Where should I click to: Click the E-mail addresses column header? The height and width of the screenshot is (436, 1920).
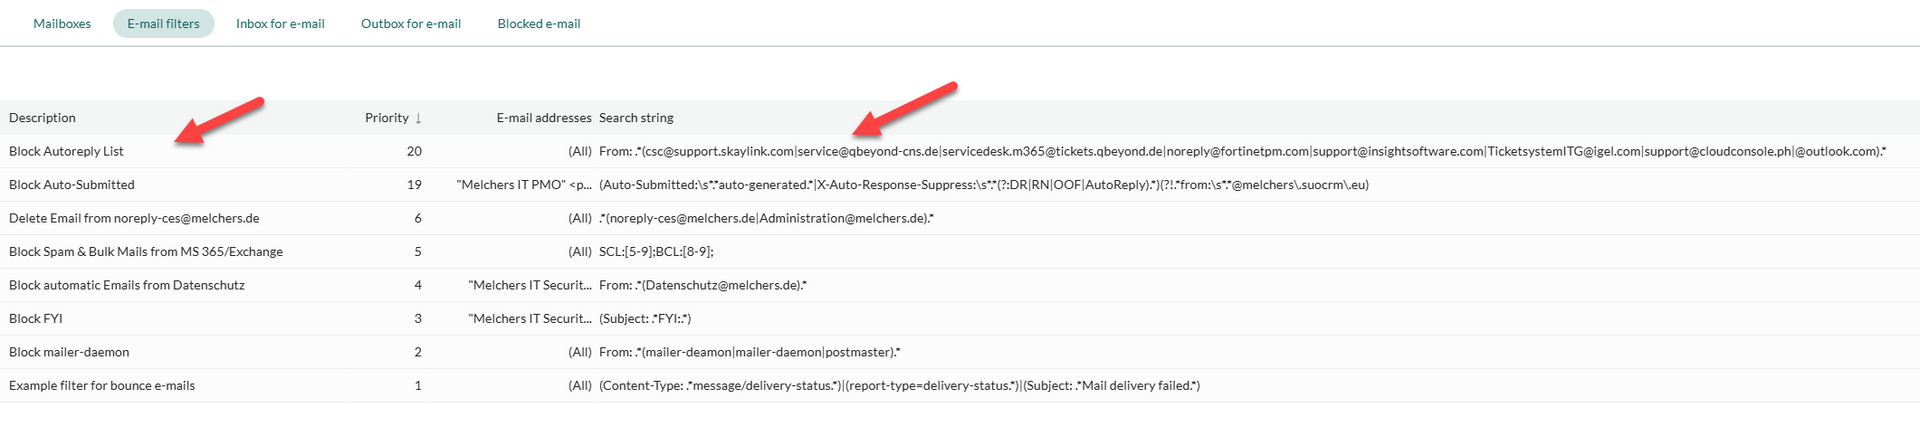tap(543, 118)
